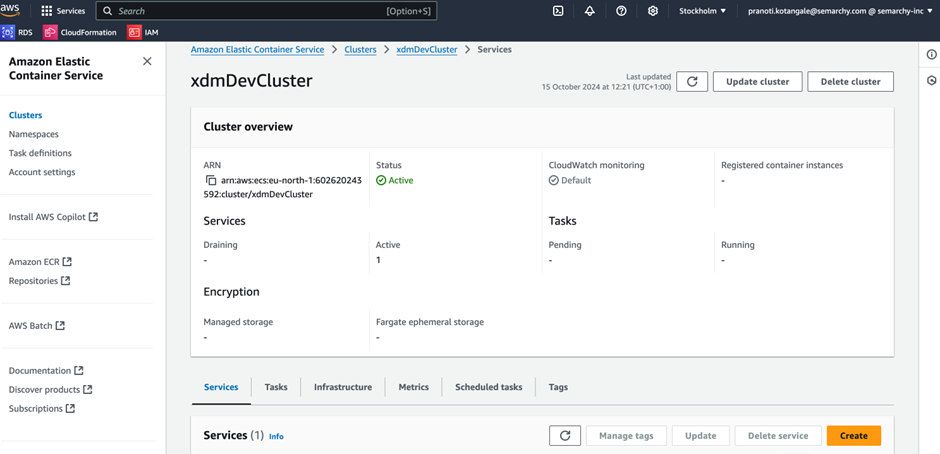Open the info panel icon on the right edge
The height and width of the screenshot is (454, 940).
931,55
